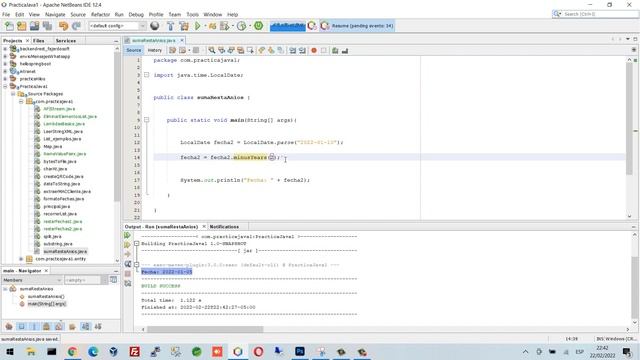Expand com.practicajava1.entity package node

pyautogui.click(x=21, y=259)
